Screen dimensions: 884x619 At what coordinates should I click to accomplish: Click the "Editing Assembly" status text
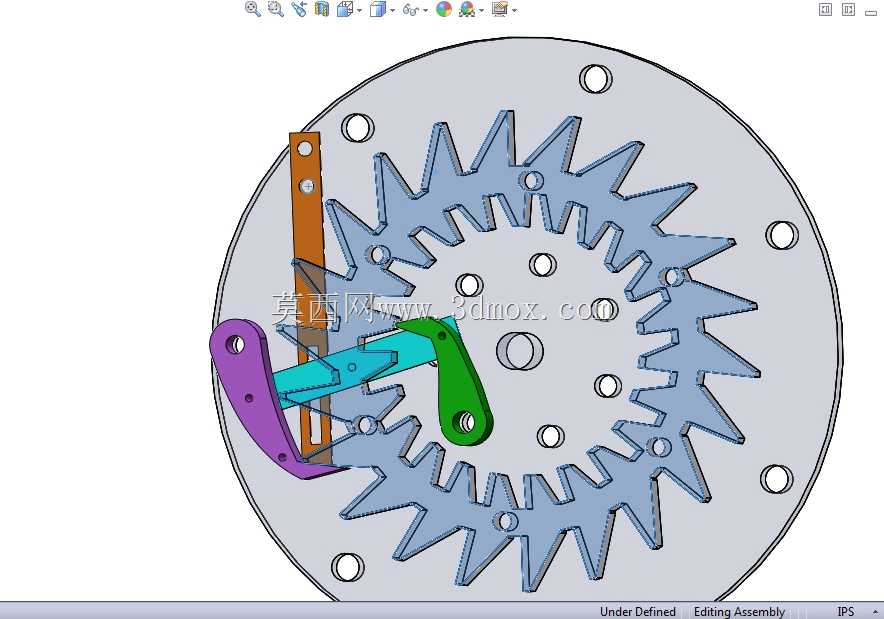coord(739,612)
